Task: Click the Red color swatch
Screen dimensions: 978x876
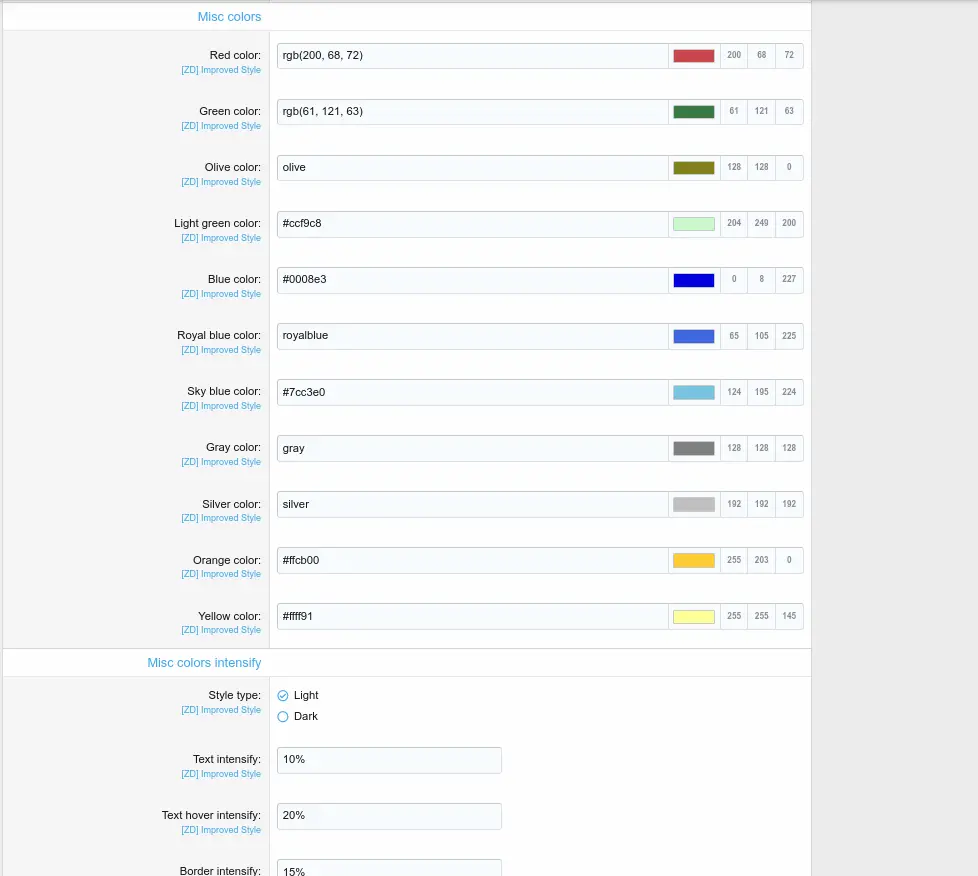Action: click(693, 56)
